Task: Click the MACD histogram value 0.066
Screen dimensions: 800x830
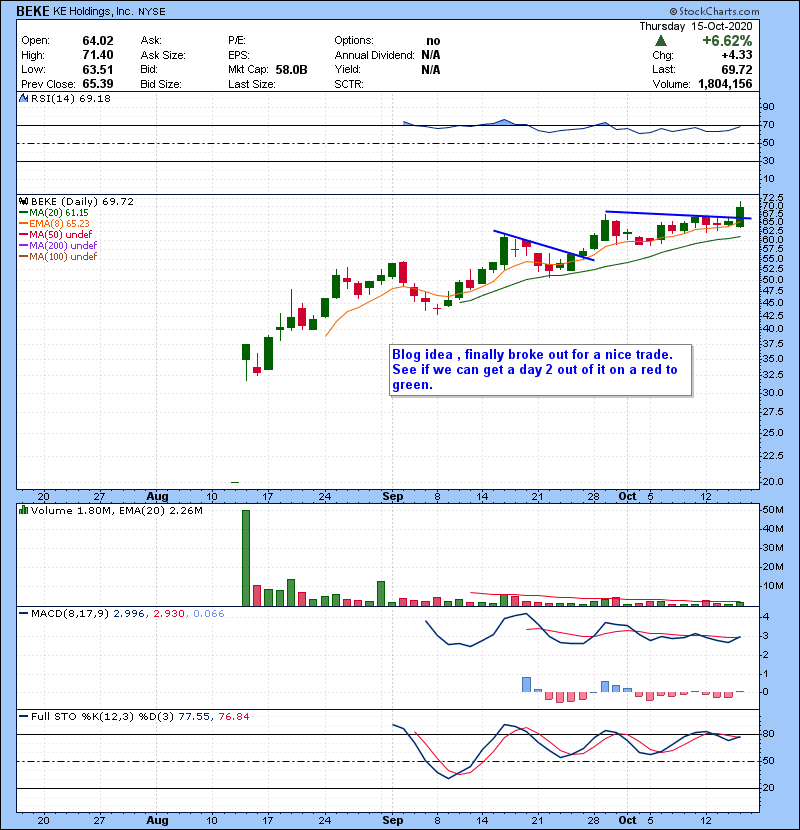Action: coord(209,614)
